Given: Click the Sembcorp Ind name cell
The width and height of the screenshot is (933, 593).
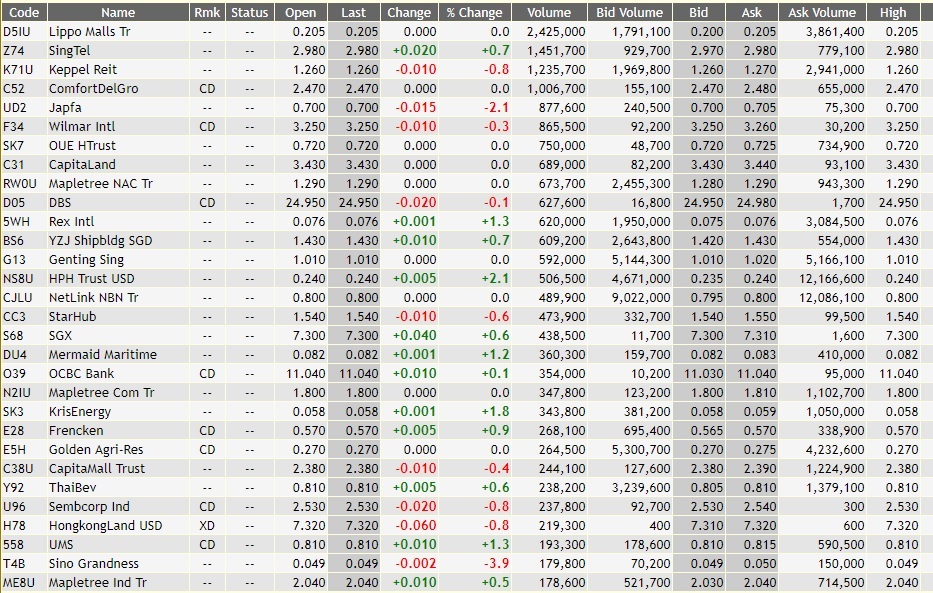Looking at the screenshot, I should click(89, 507).
